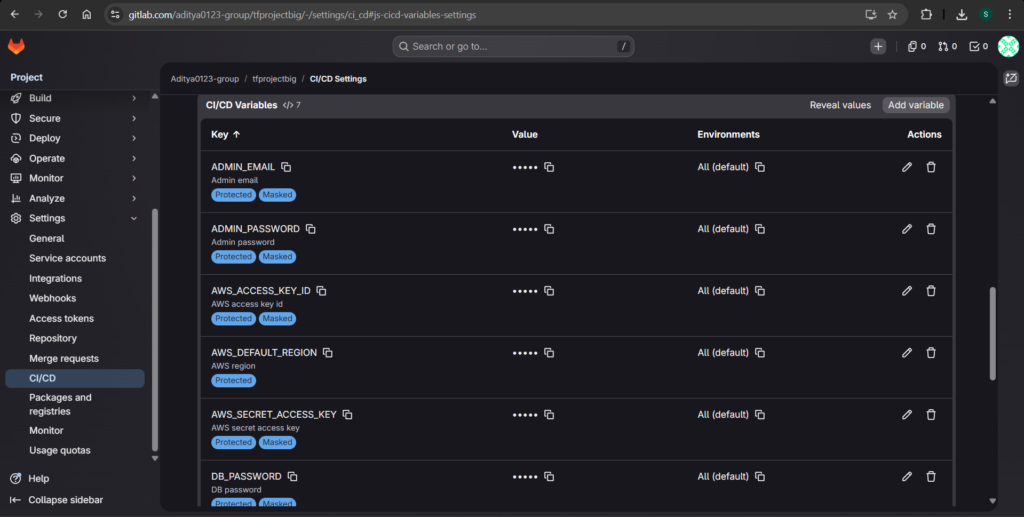Sort variables by the Key column header
Screen dimensions: 1024x517
point(225,134)
